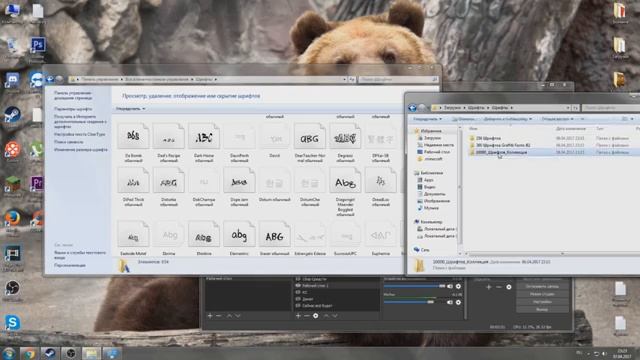Sort files by the Имя column
Viewport: 640px width, 360px height.
(x=473, y=129)
